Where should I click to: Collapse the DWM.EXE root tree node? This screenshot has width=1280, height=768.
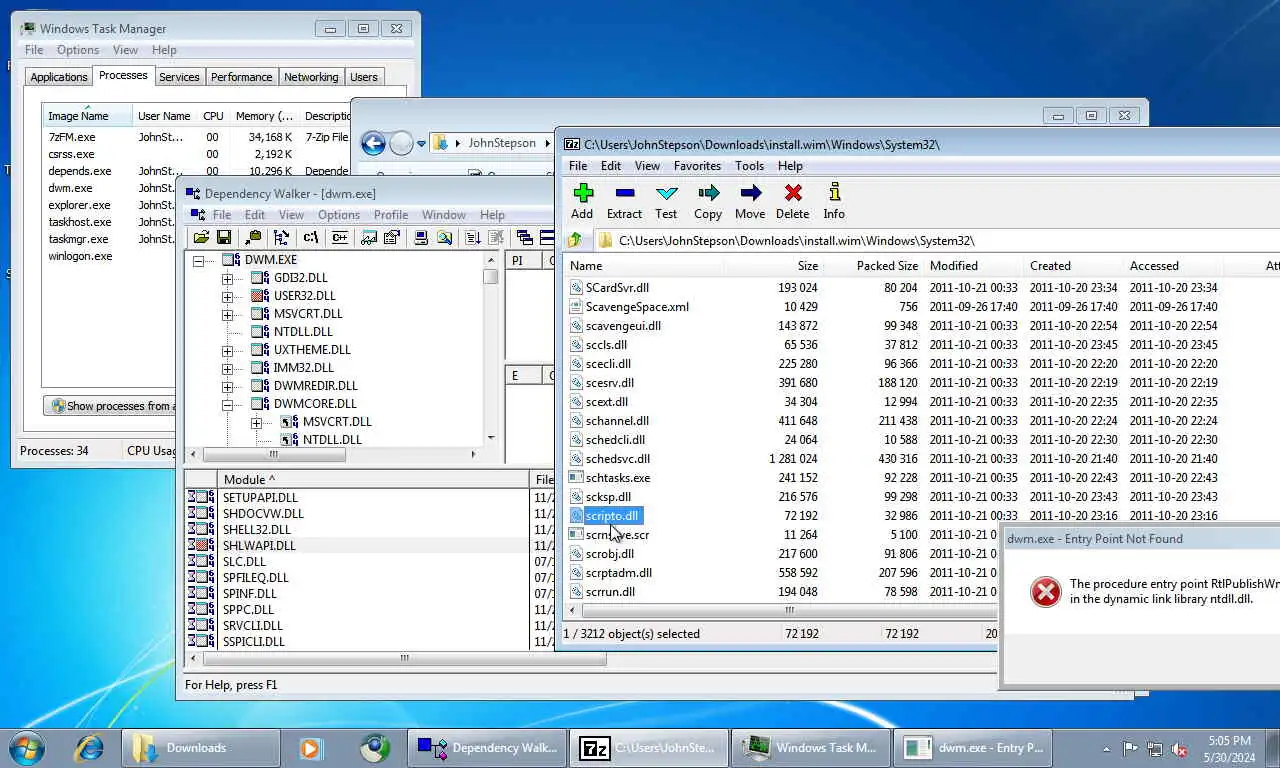click(198, 260)
